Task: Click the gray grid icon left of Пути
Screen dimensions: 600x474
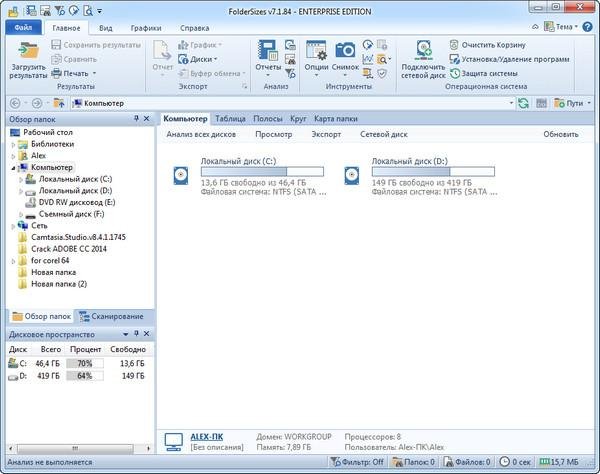Action: pos(541,103)
